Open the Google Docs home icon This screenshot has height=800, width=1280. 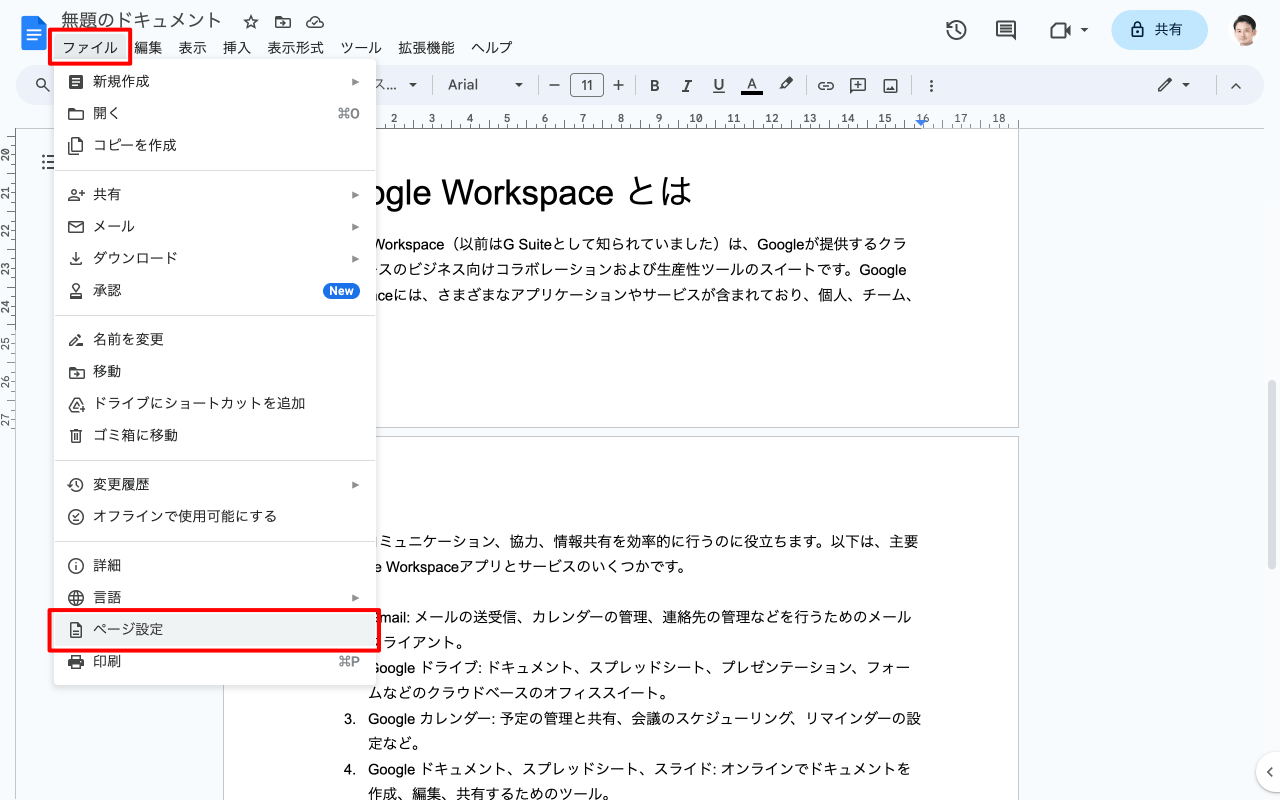pyautogui.click(x=34, y=32)
